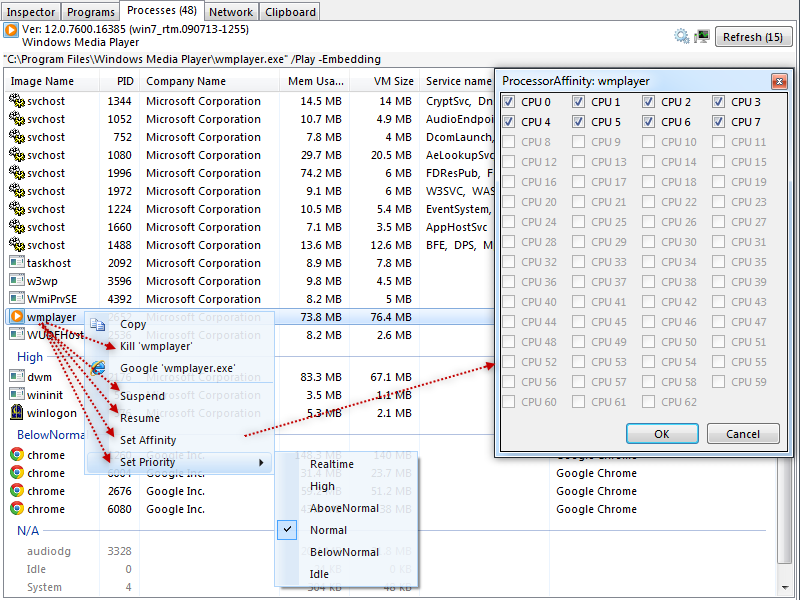Click the svchost 1344 gear icon
The height and width of the screenshot is (600, 800).
17,101
